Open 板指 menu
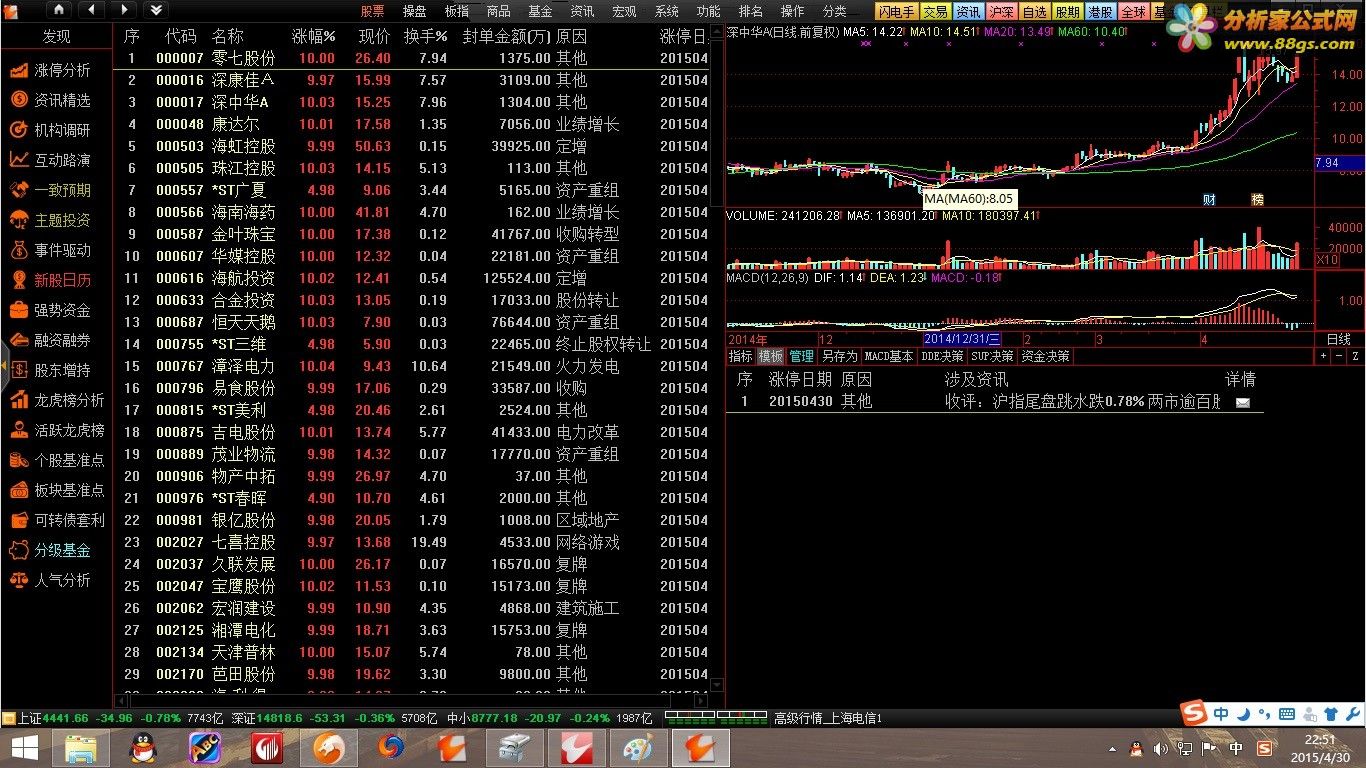This screenshot has width=1366, height=768. (456, 11)
